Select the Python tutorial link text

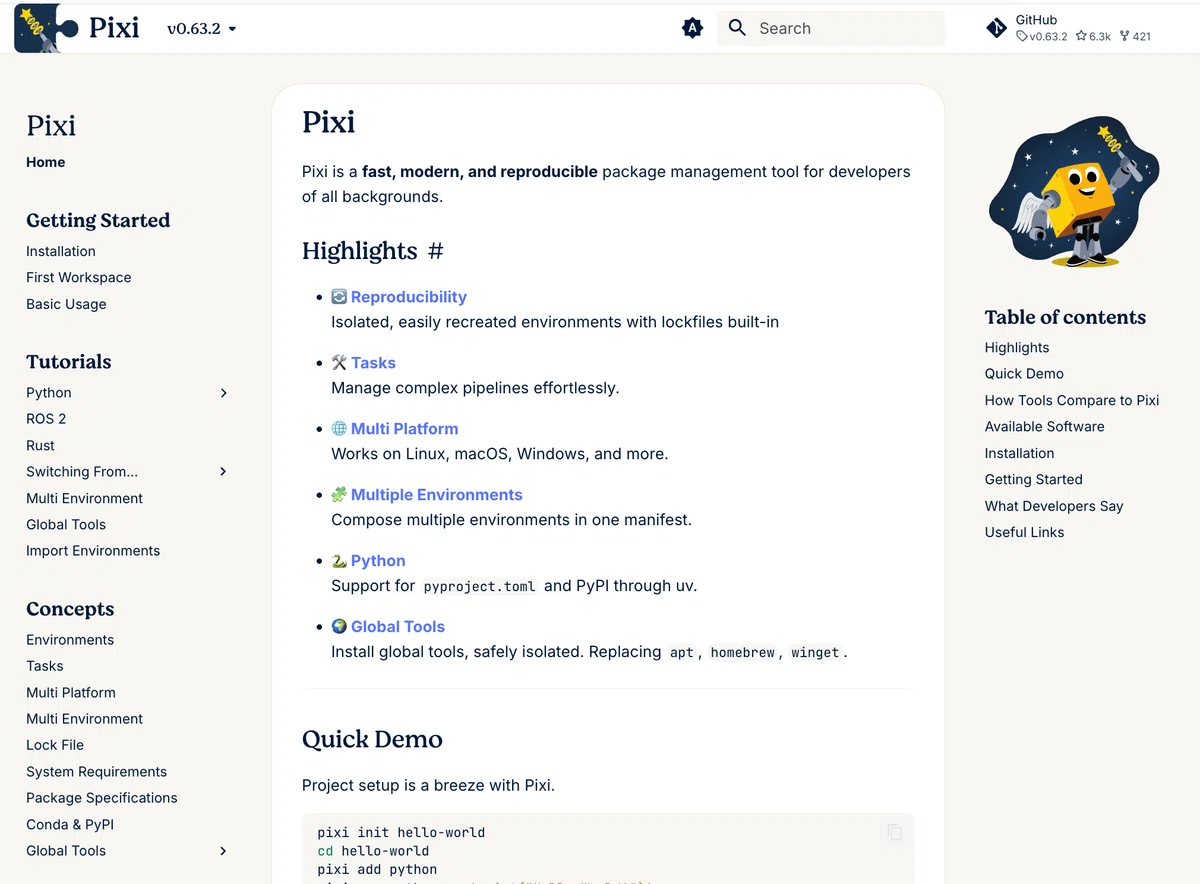click(49, 393)
